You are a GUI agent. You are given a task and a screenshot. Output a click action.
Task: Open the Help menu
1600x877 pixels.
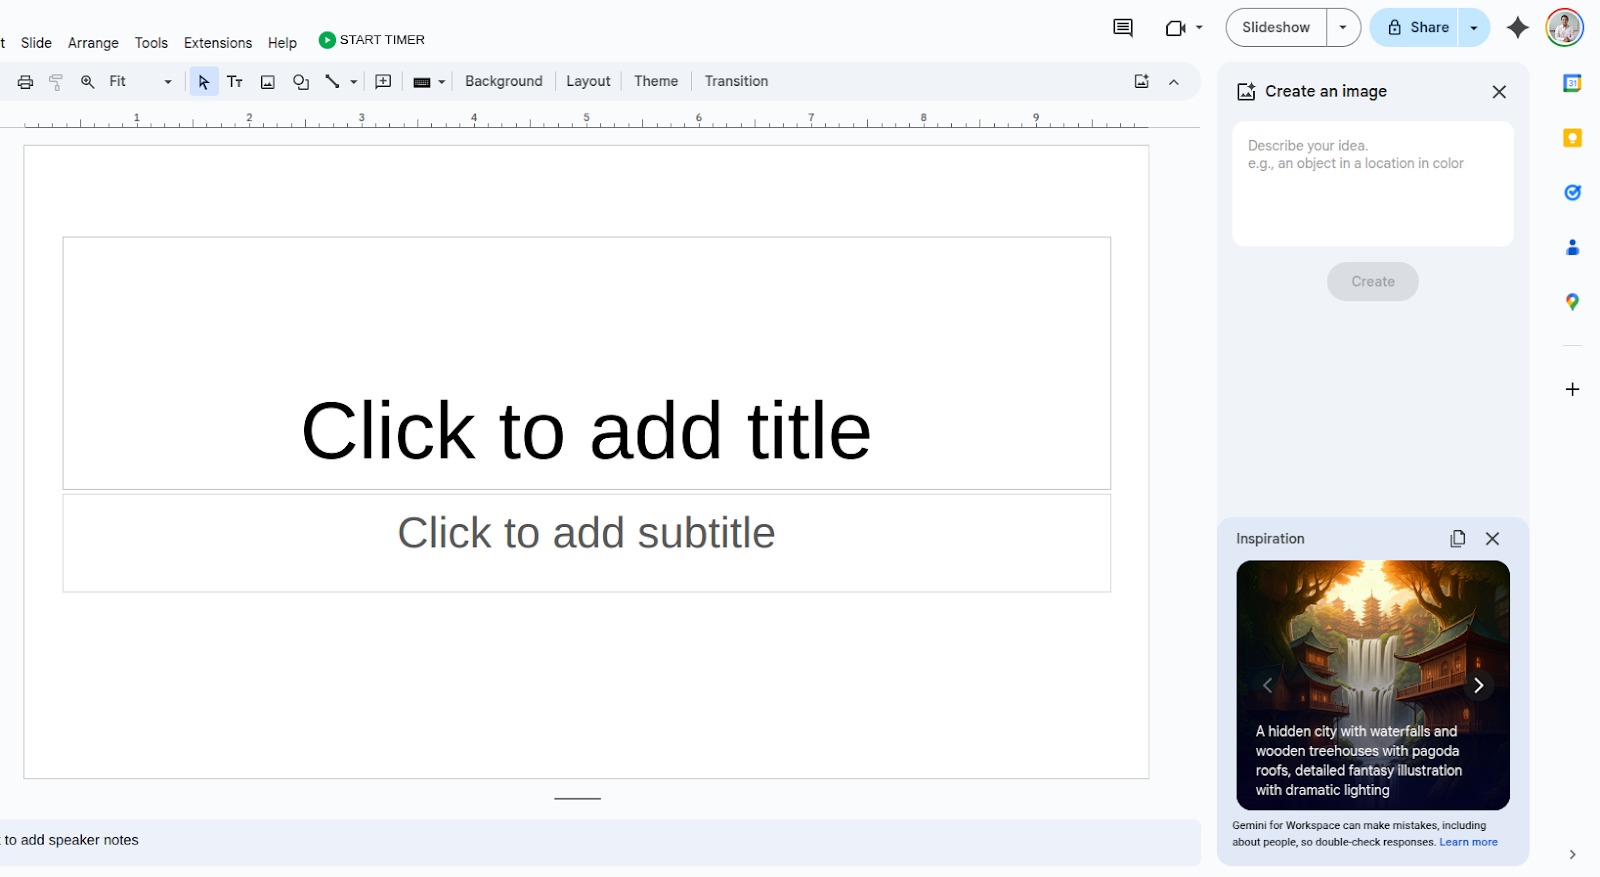[x=282, y=43]
